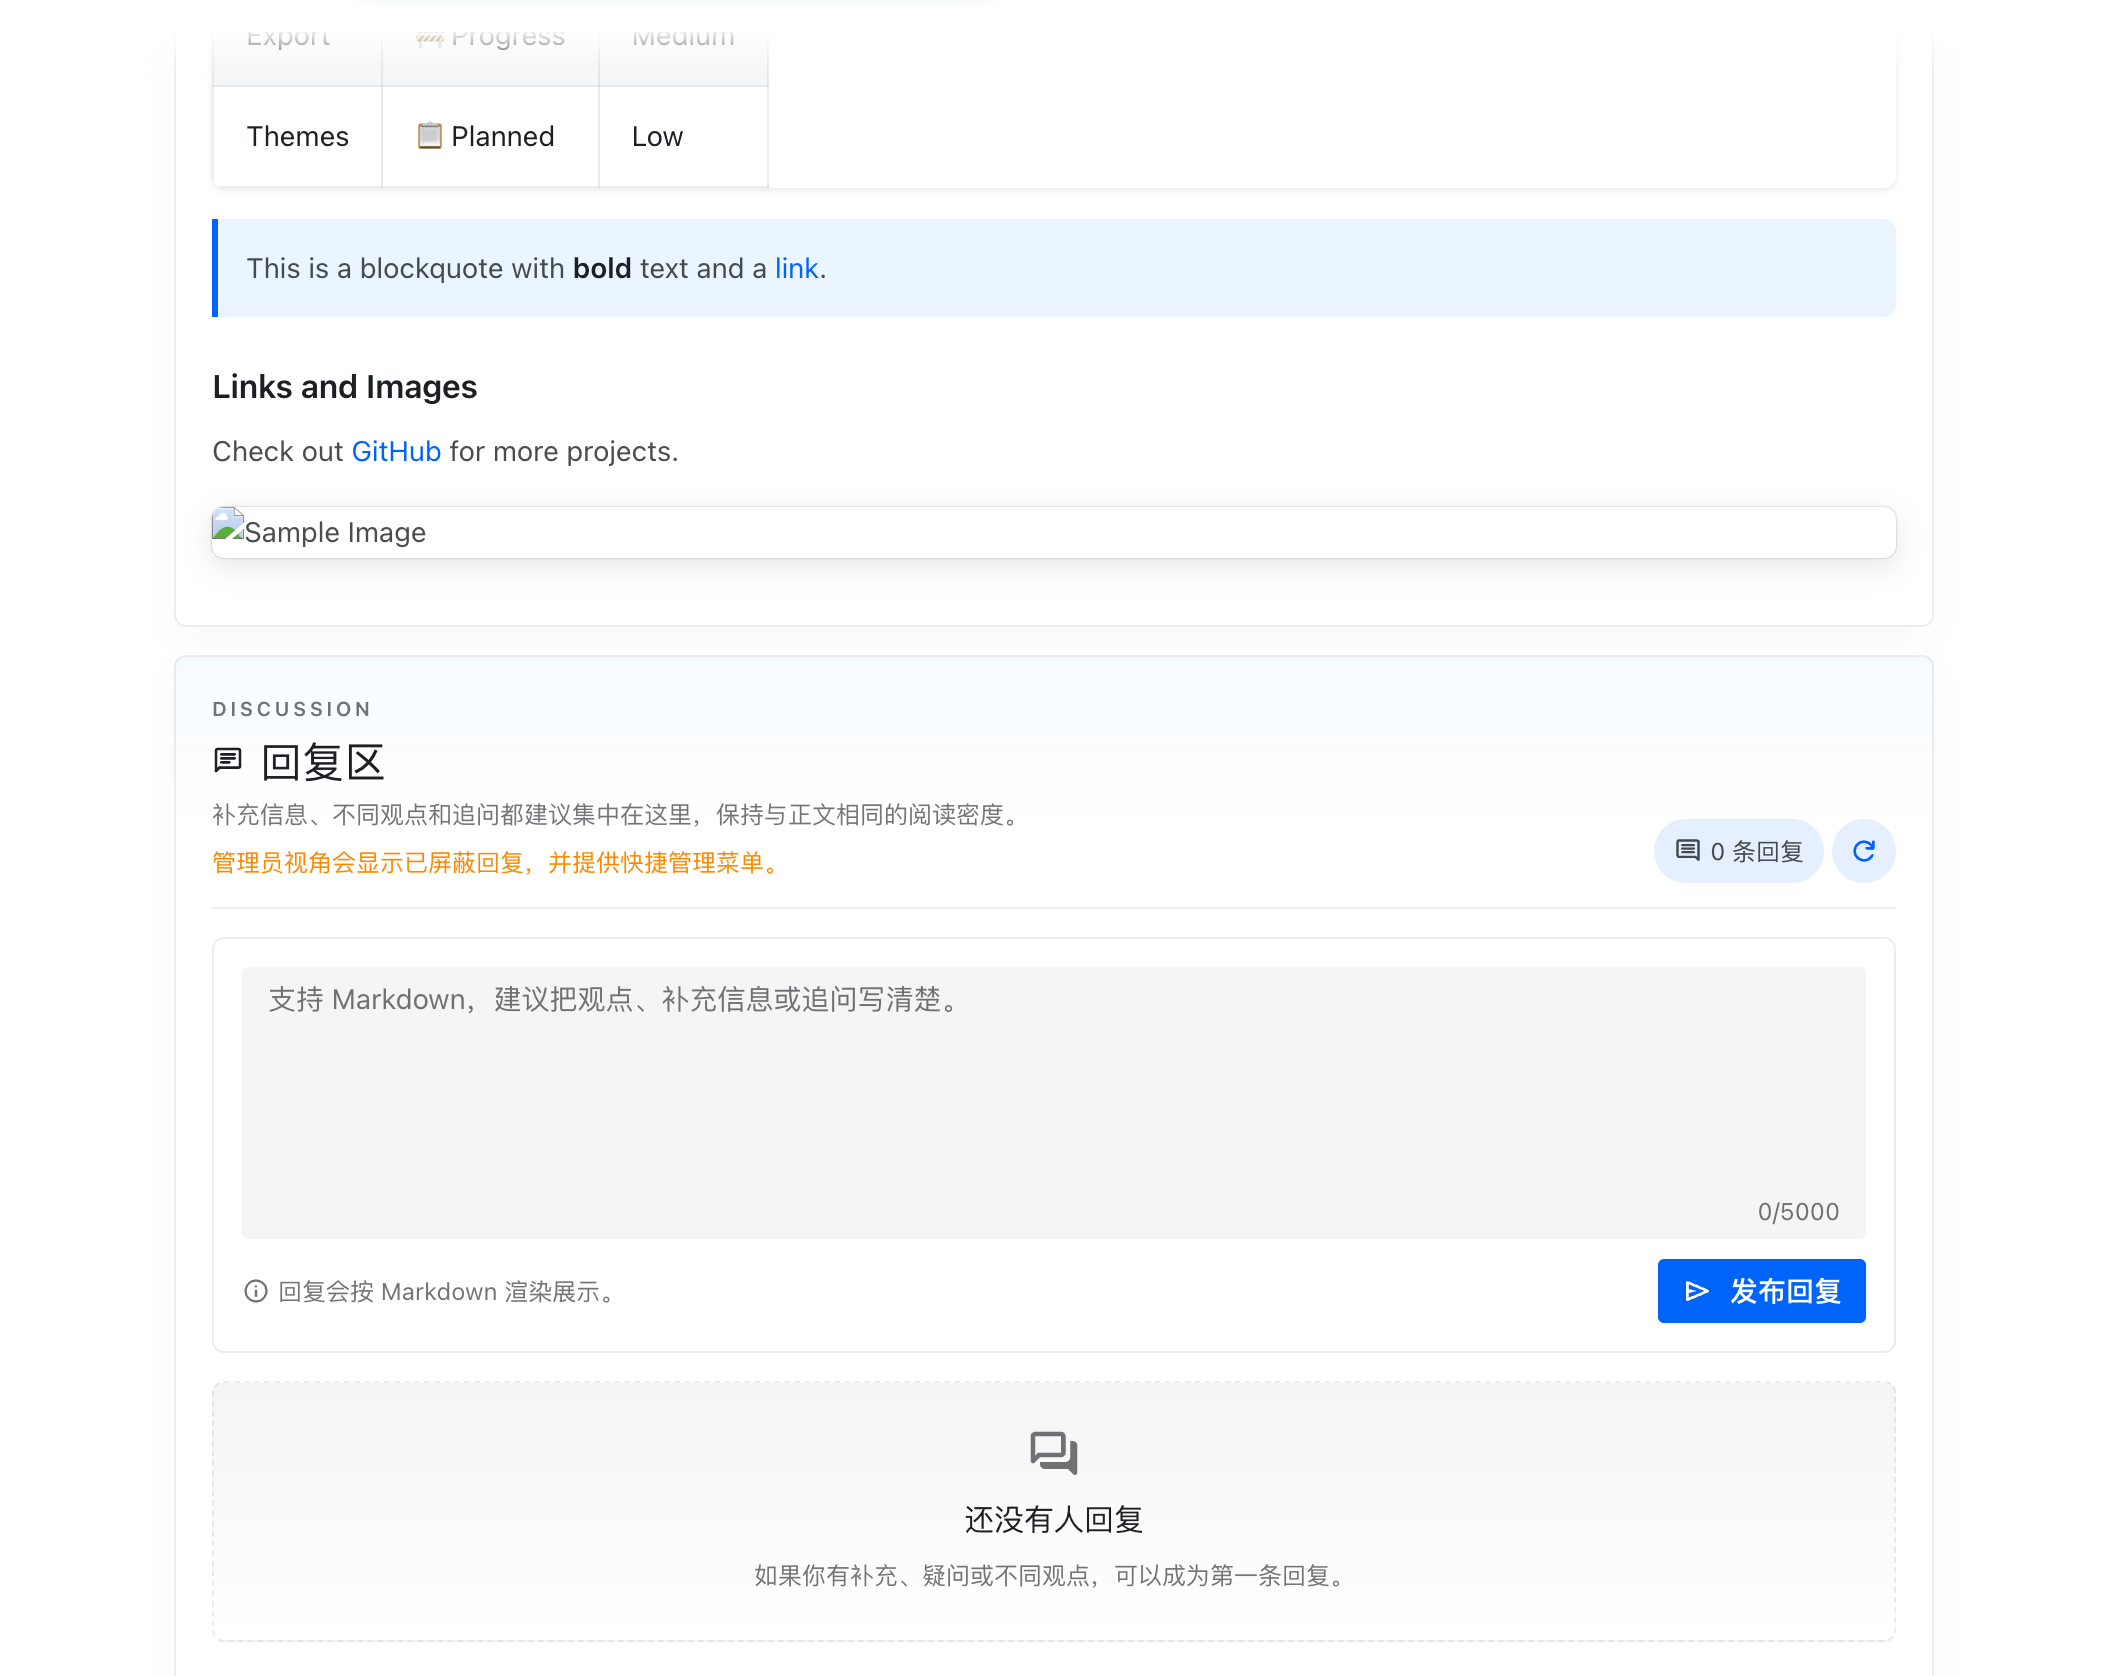The height and width of the screenshot is (1676, 2108).
Task: Click the Links and Images heading
Action: (344, 387)
